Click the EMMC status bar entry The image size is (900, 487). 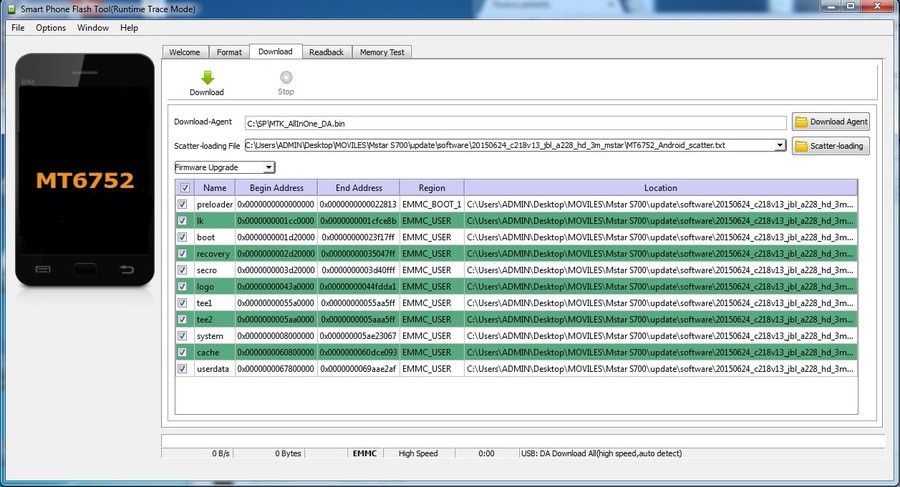364,453
